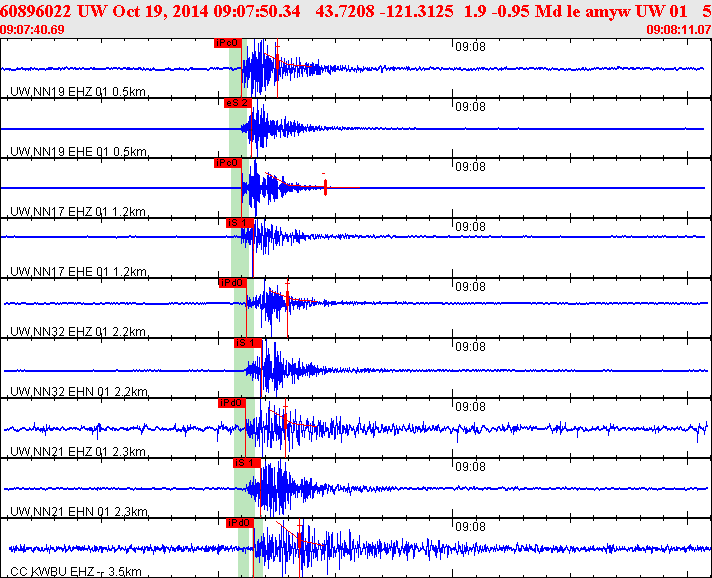Click the iPd0 pick flag on NN32 EHZ trace
712x578 pixels.
232,283
